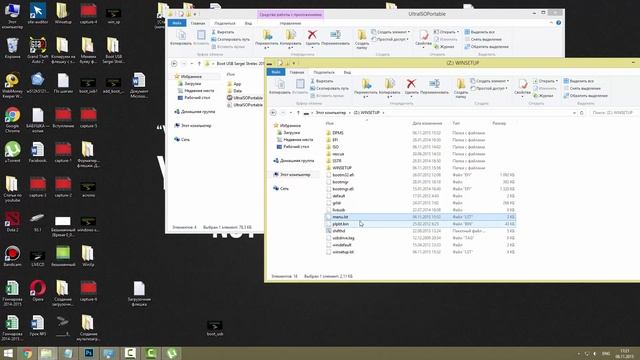Switch to Управление tab in UltraISOPortable window
This screenshot has width=640, height=360.
click(291, 23)
